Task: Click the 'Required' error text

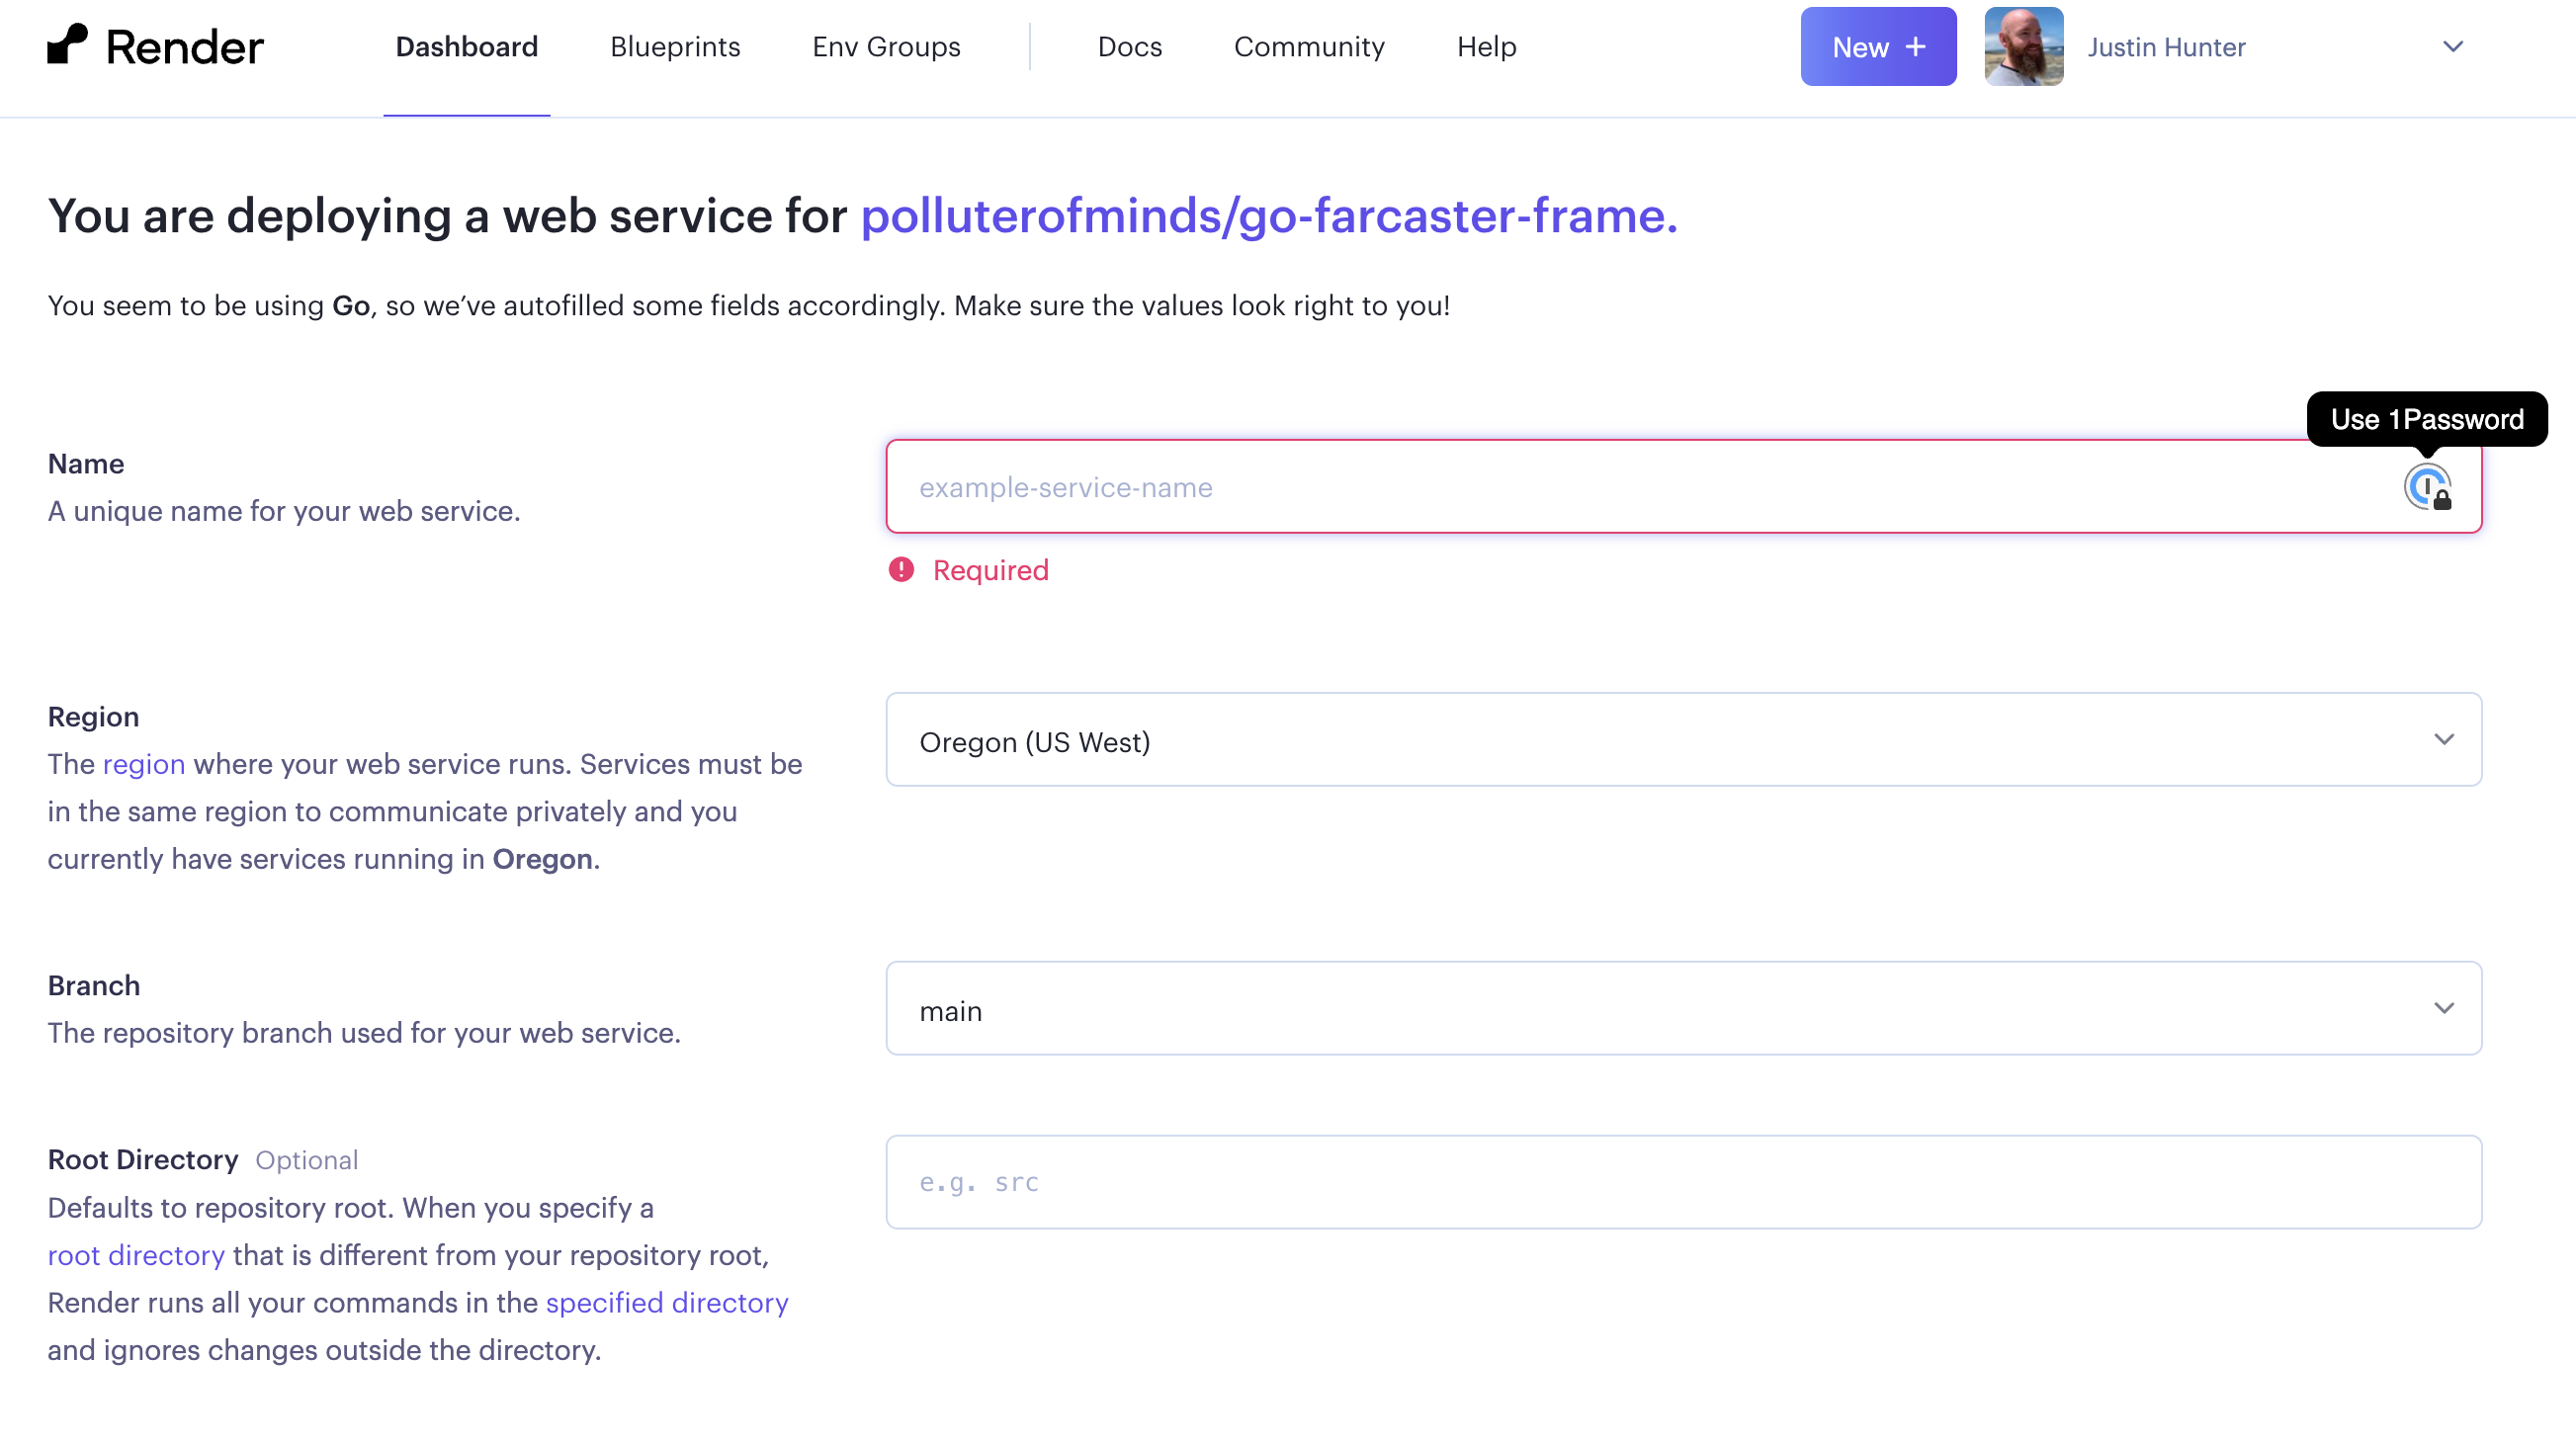Action: tap(990, 570)
